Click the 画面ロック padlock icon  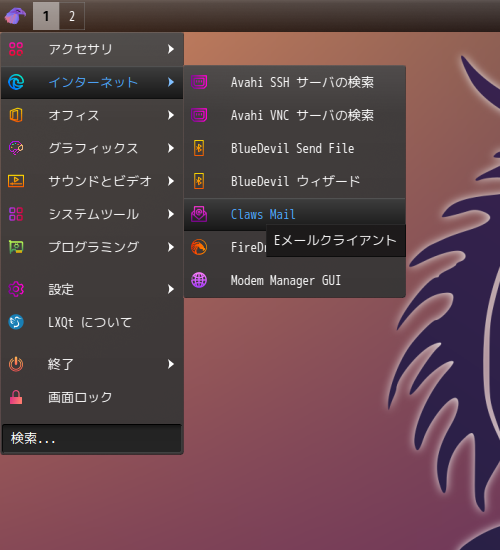point(16,397)
